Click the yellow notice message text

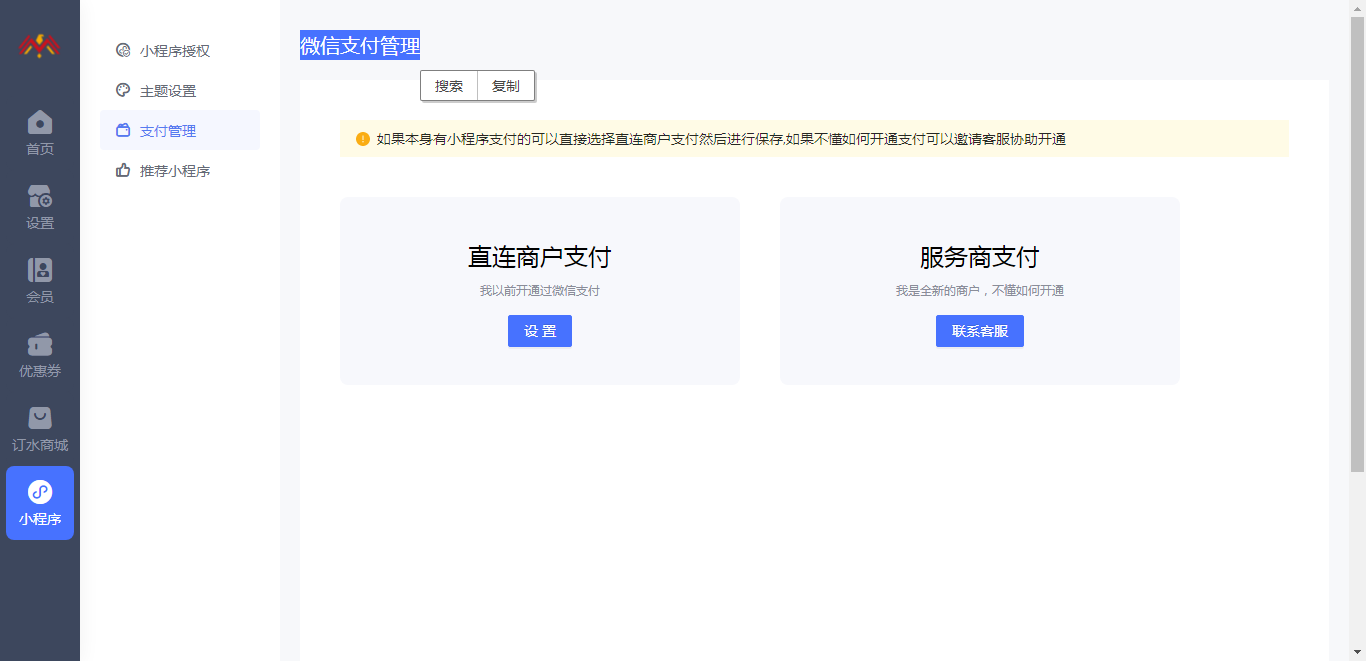pos(721,139)
